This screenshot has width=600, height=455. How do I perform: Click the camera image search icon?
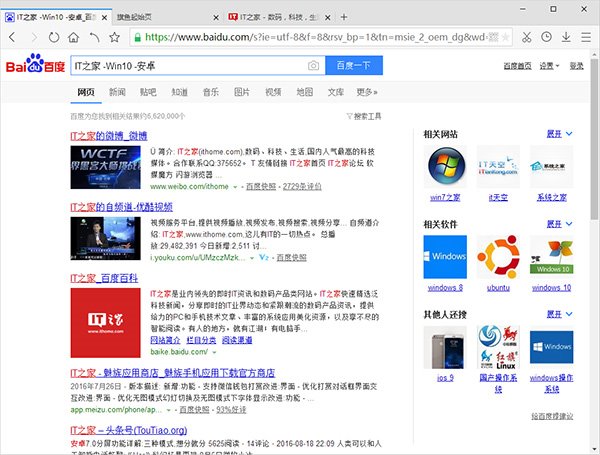(313, 66)
